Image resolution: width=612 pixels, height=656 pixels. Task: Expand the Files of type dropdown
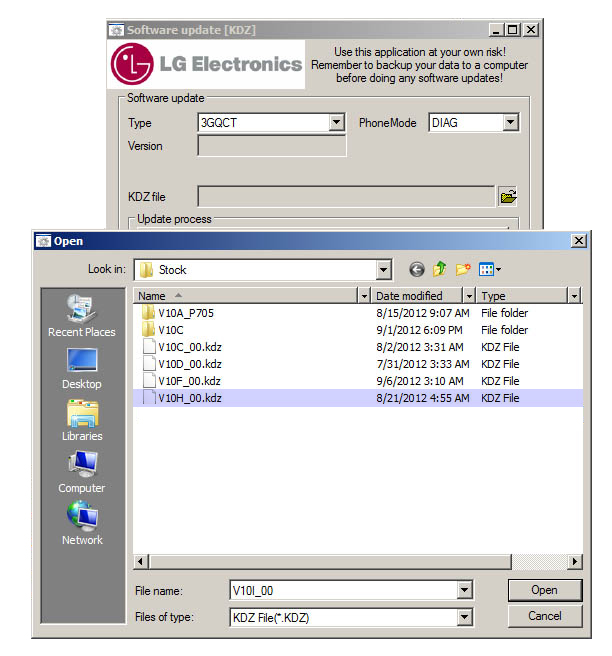click(x=464, y=617)
